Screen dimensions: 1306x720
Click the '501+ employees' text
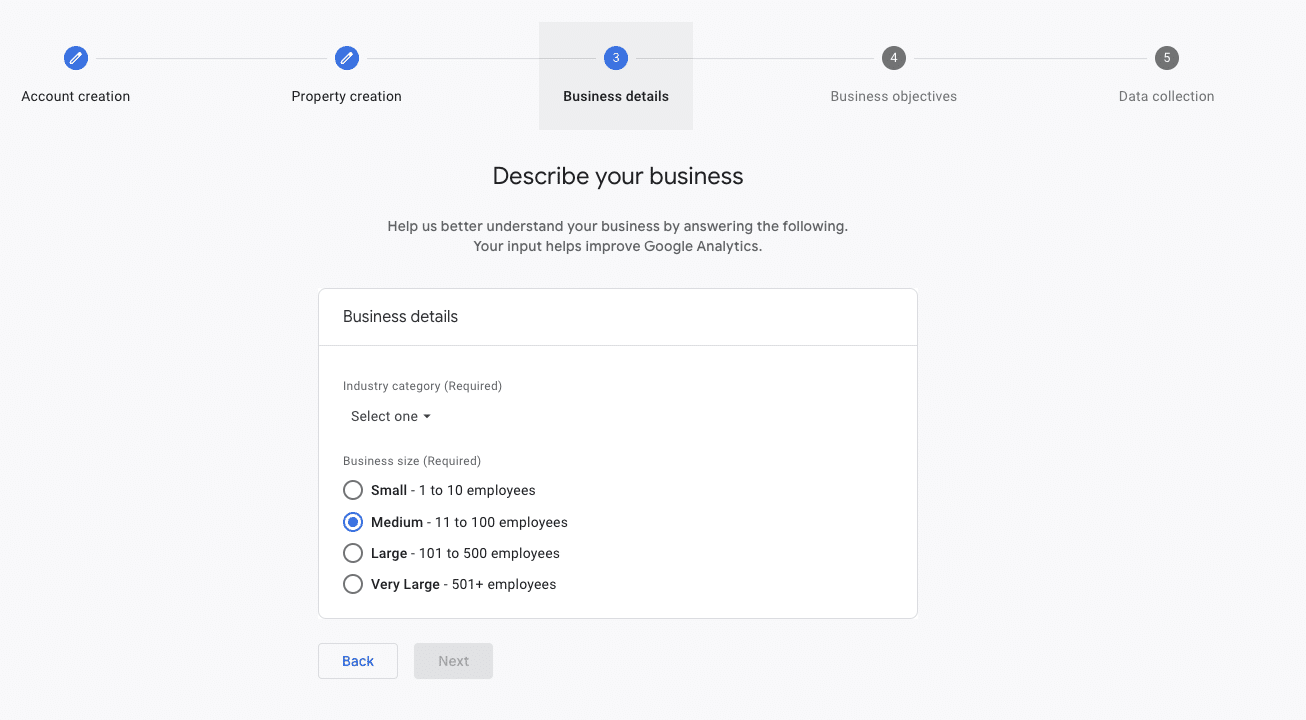[504, 584]
